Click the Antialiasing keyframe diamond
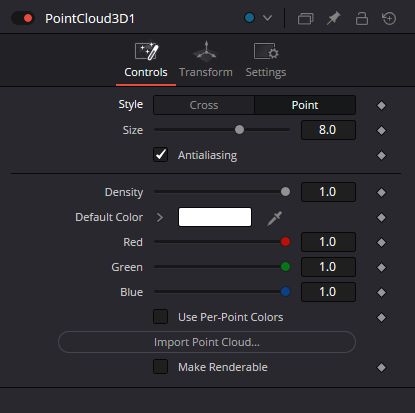 pyautogui.click(x=381, y=156)
